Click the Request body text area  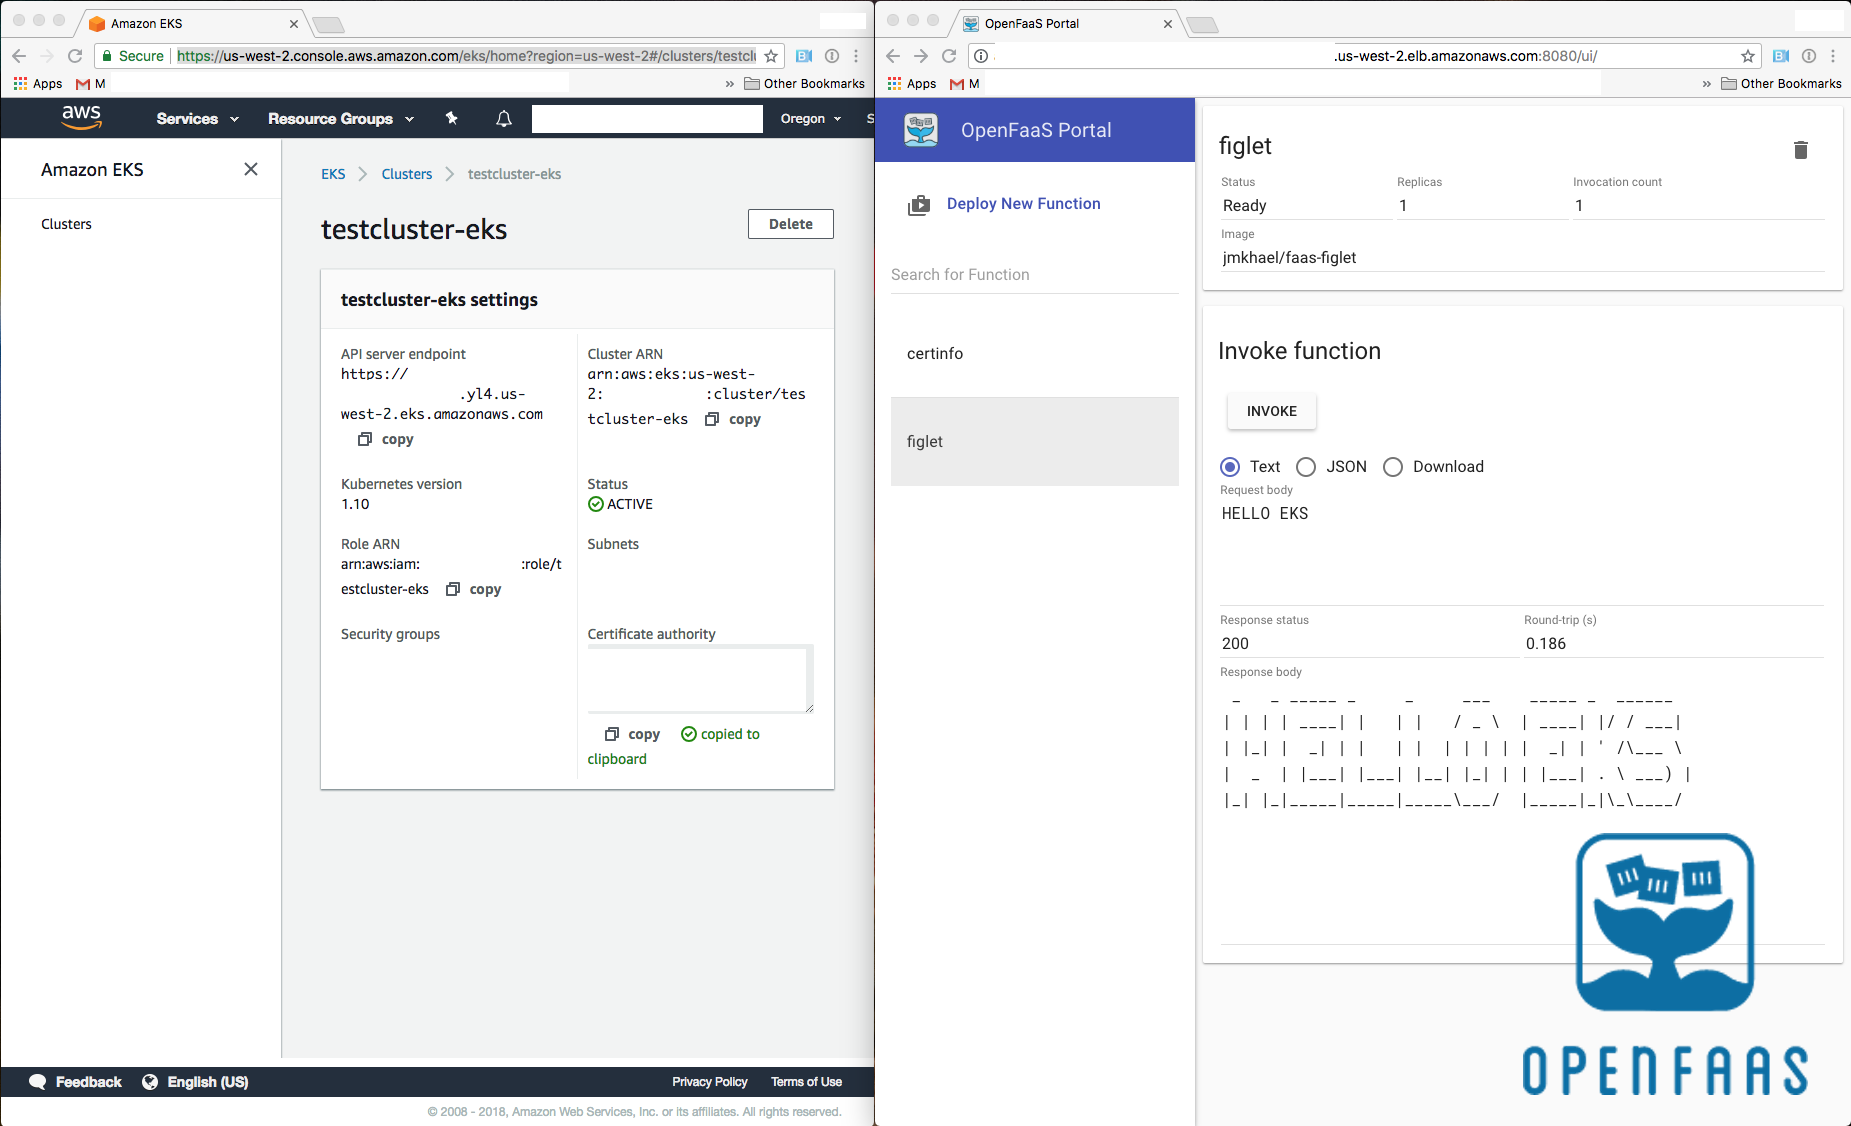1522,552
